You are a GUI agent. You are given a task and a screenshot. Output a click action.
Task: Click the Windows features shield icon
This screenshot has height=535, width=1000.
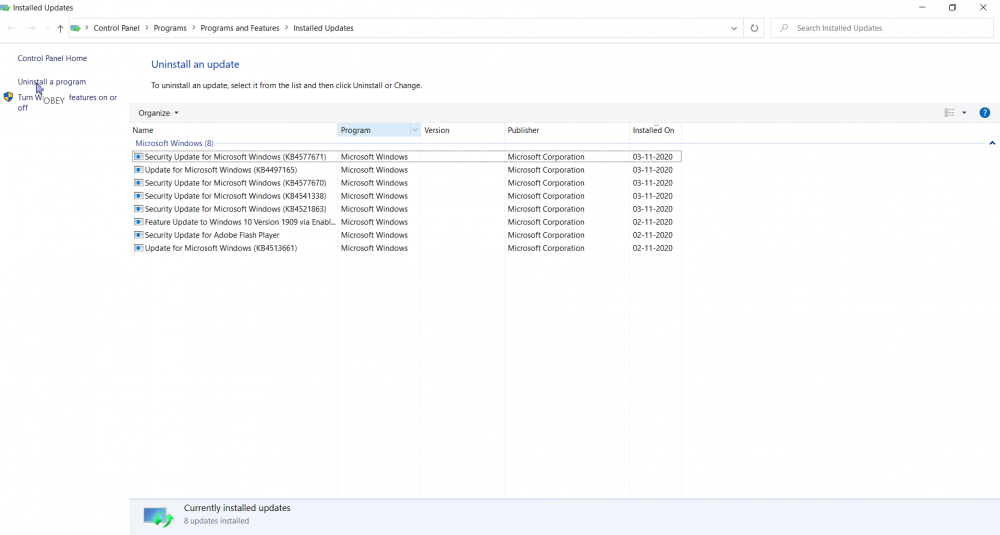9,98
